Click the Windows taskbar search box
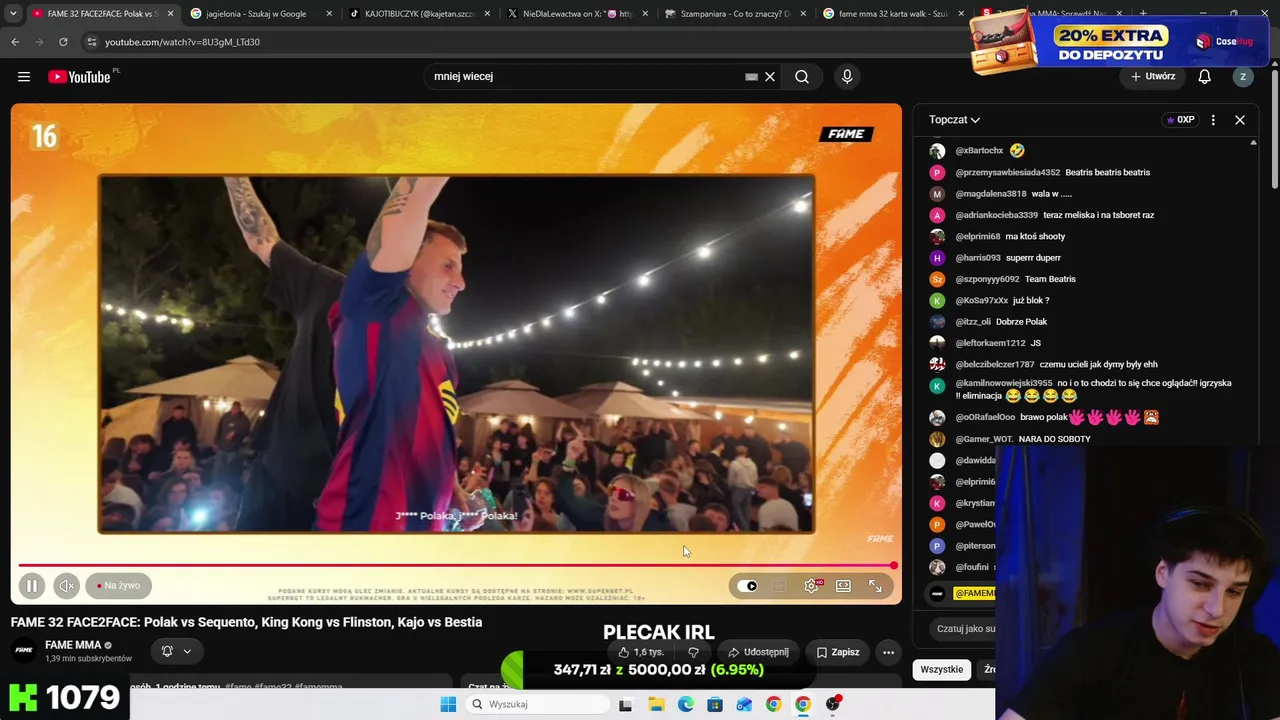 (538, 704)
